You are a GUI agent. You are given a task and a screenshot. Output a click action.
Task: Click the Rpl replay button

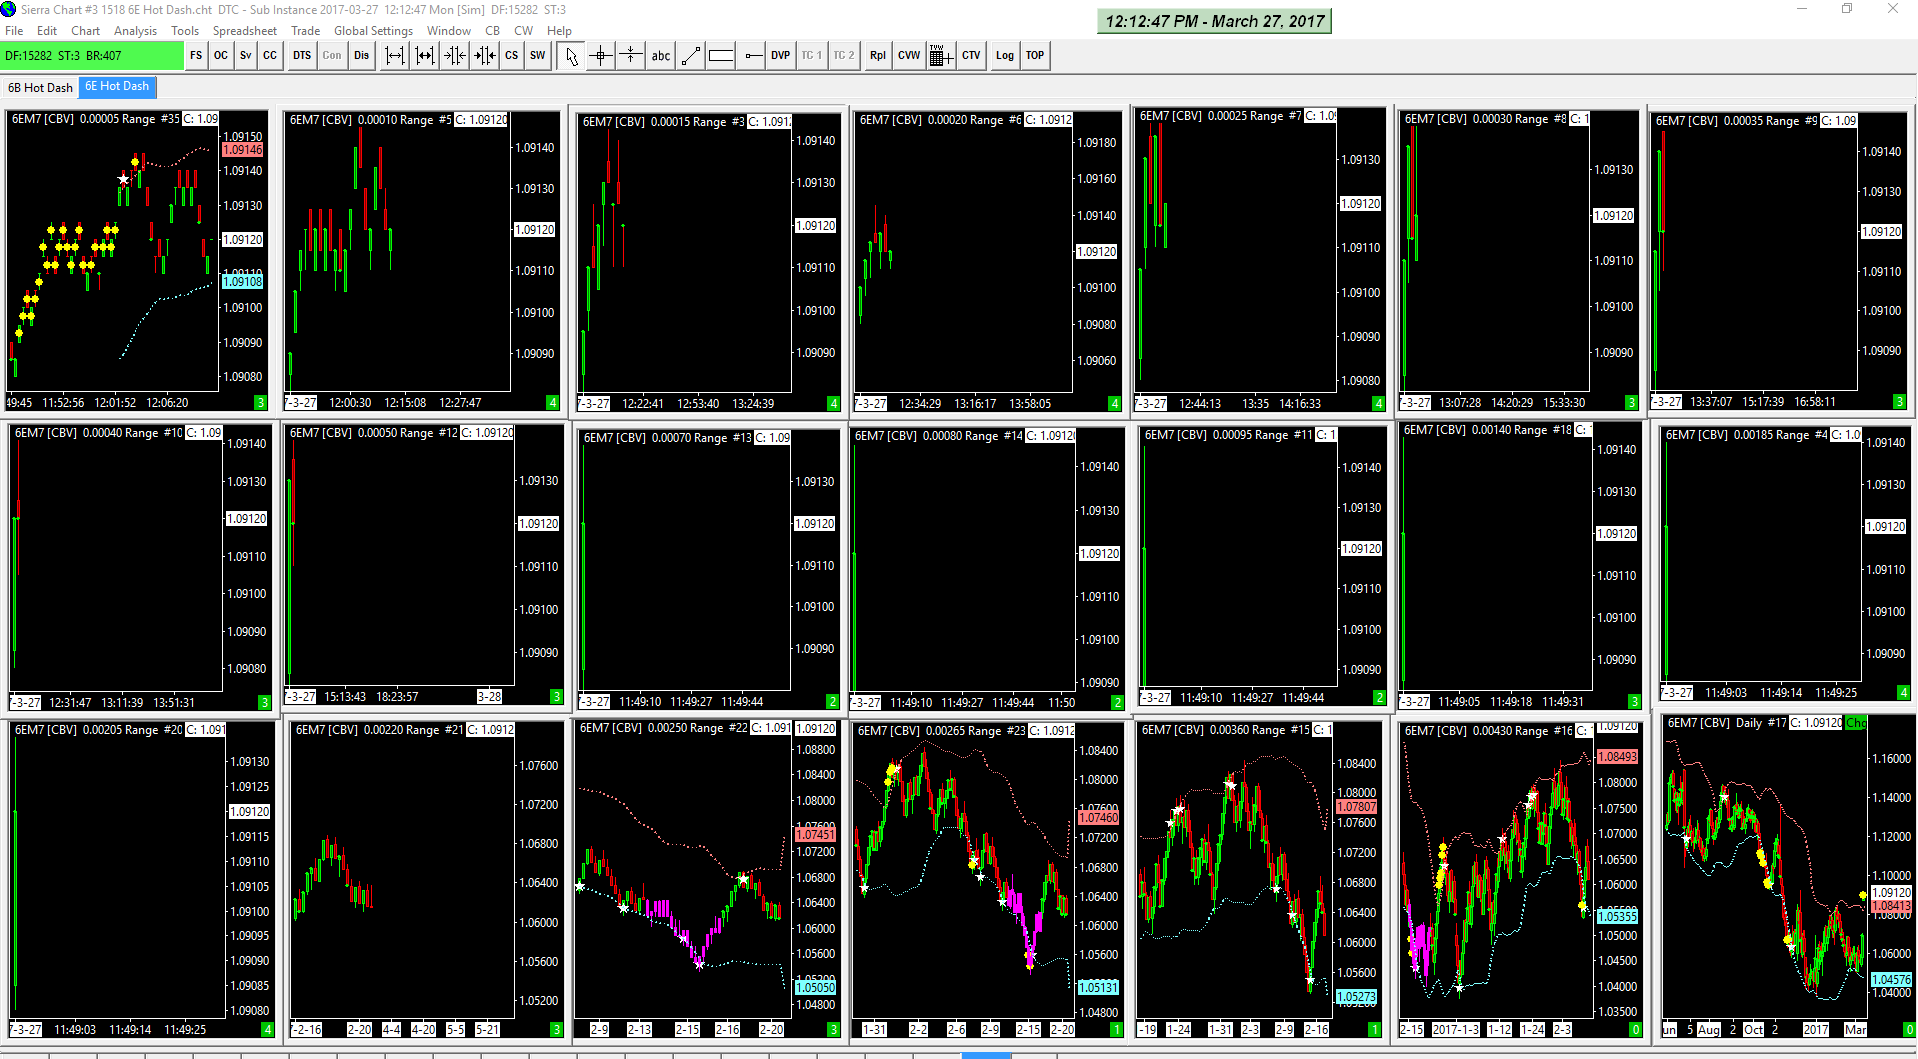pyautogui.click(x=877, y=56)
